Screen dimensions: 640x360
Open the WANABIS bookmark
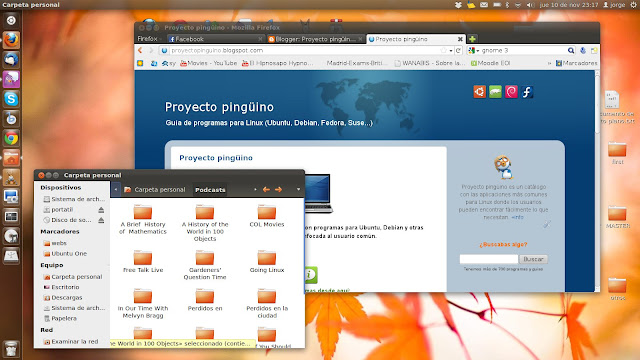pyautogui.click(x=430, y=63)
